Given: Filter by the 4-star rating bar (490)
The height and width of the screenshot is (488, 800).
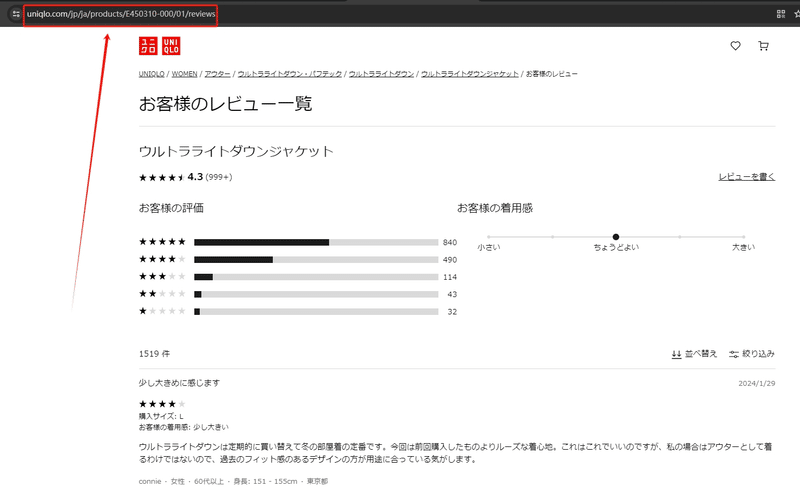Looking at the screenshot, I should click(316, 259).
